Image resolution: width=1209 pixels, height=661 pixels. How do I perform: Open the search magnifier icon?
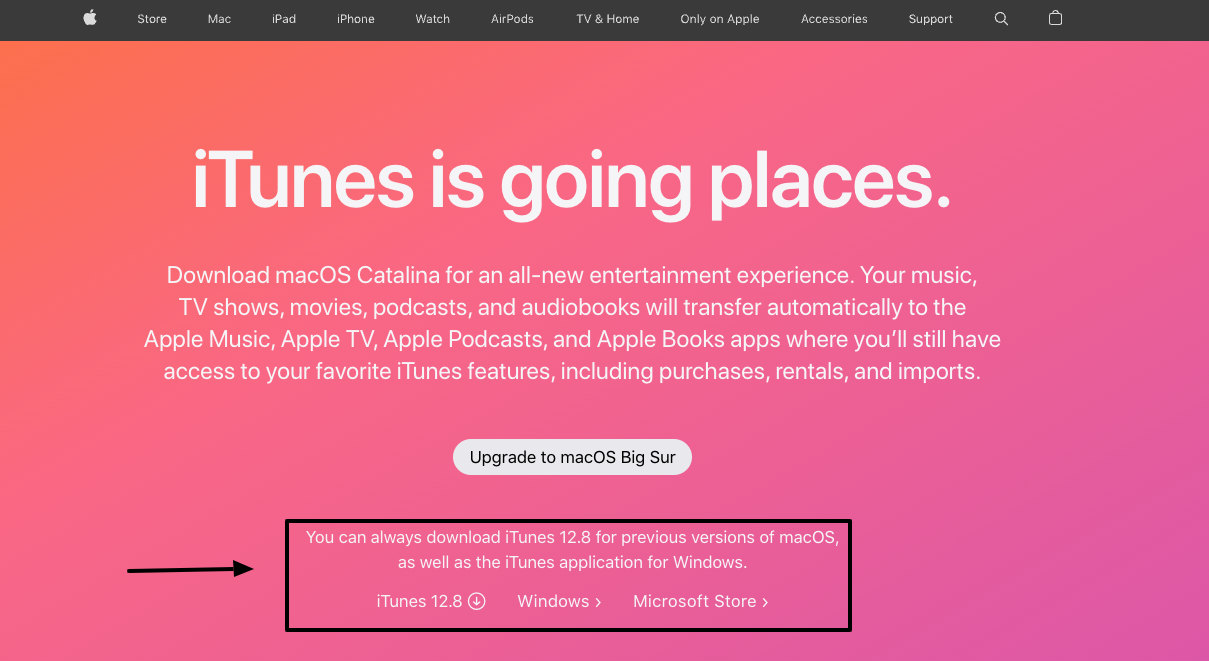point(1001,19)
